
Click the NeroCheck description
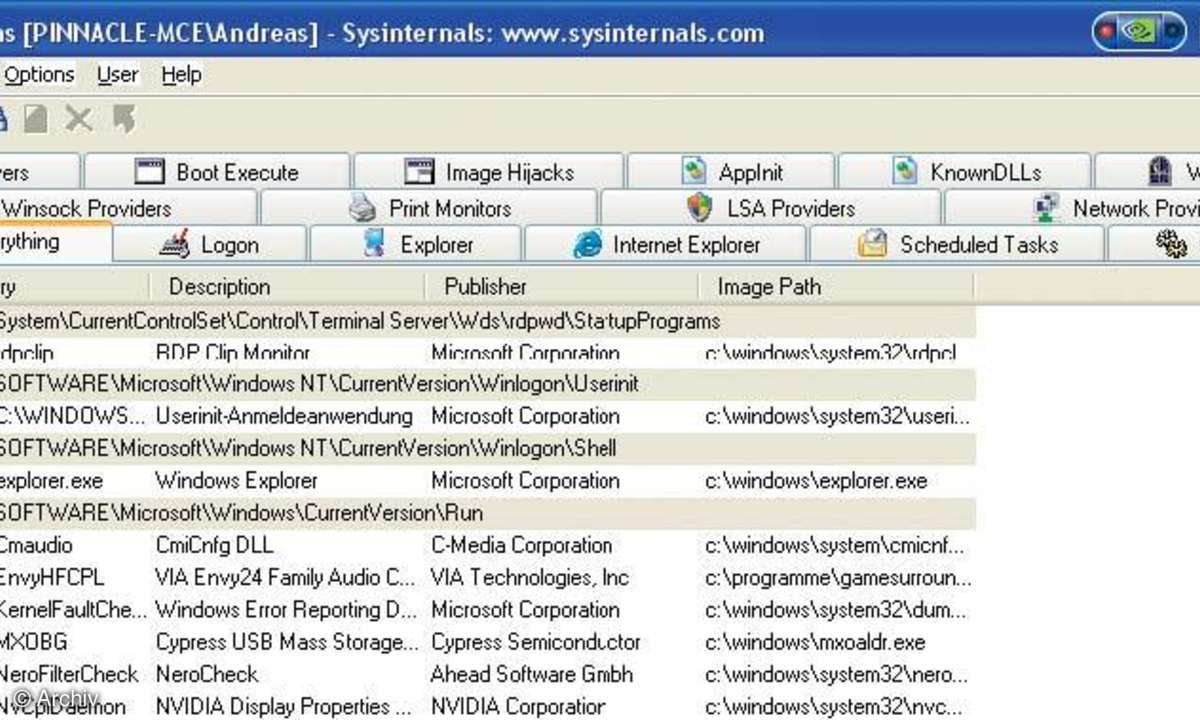point(206,674)
